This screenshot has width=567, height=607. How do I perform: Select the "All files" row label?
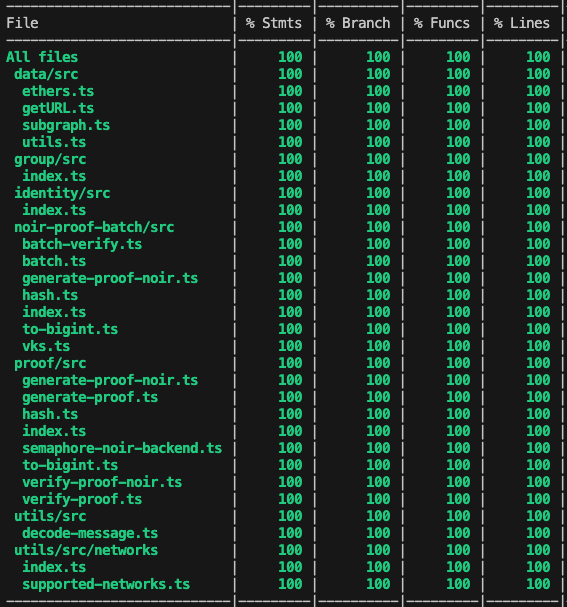(x=42, y=57)
